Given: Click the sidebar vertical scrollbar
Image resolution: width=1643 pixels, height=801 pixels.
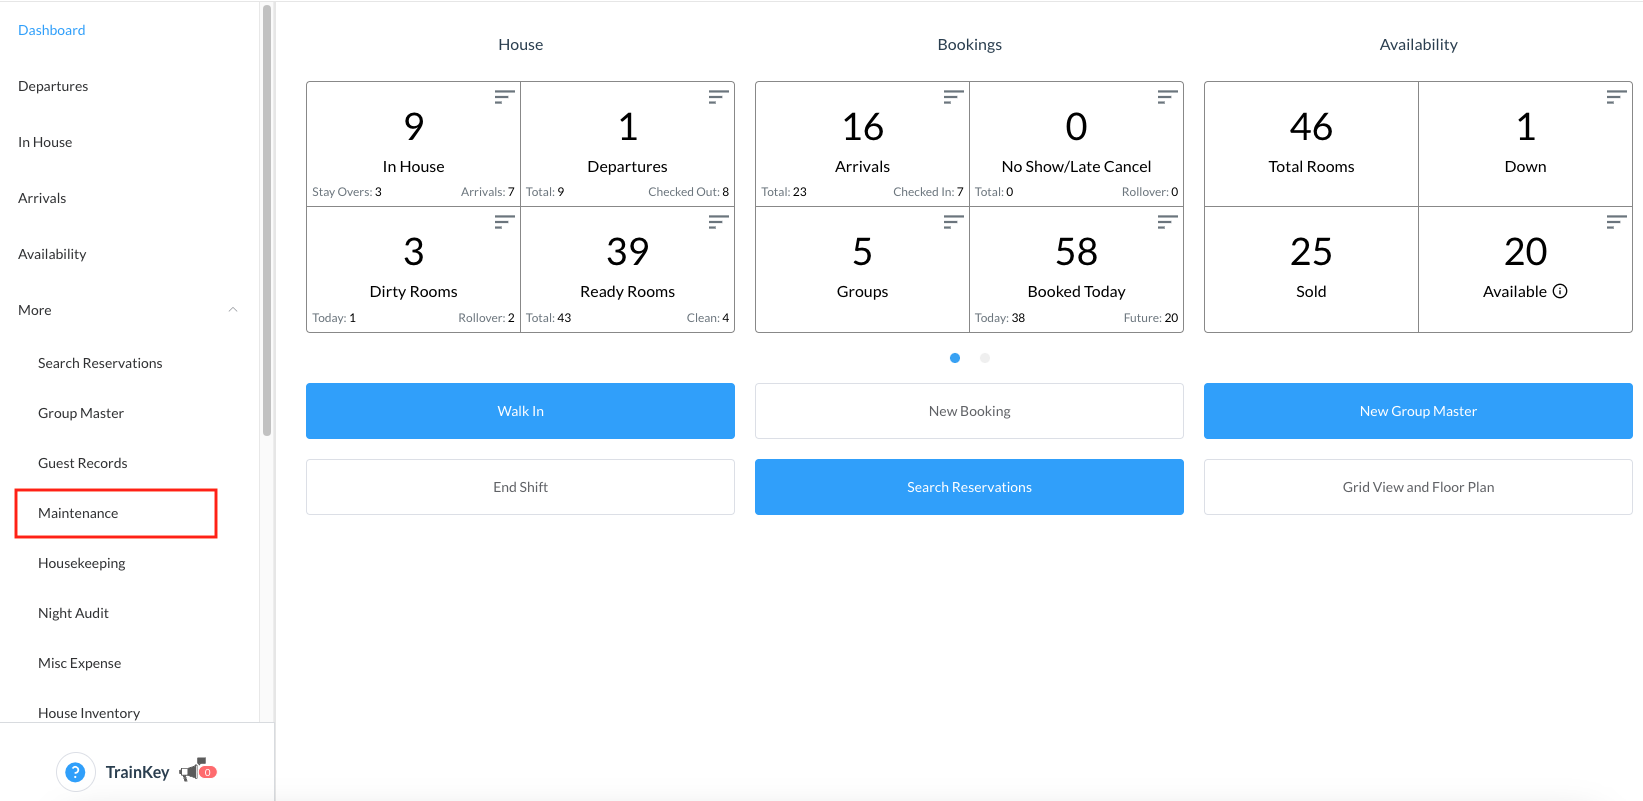Looking at the screenshot, I should [267, 220].
